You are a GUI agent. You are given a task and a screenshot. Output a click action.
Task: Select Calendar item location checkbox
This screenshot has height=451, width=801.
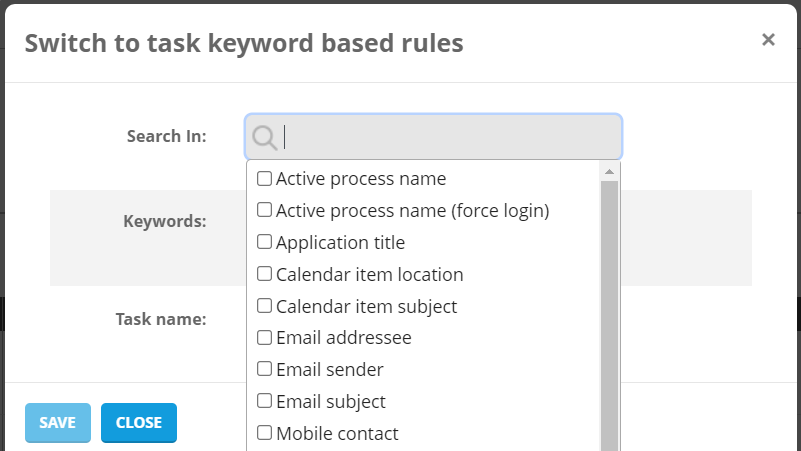tap(265, 274)
